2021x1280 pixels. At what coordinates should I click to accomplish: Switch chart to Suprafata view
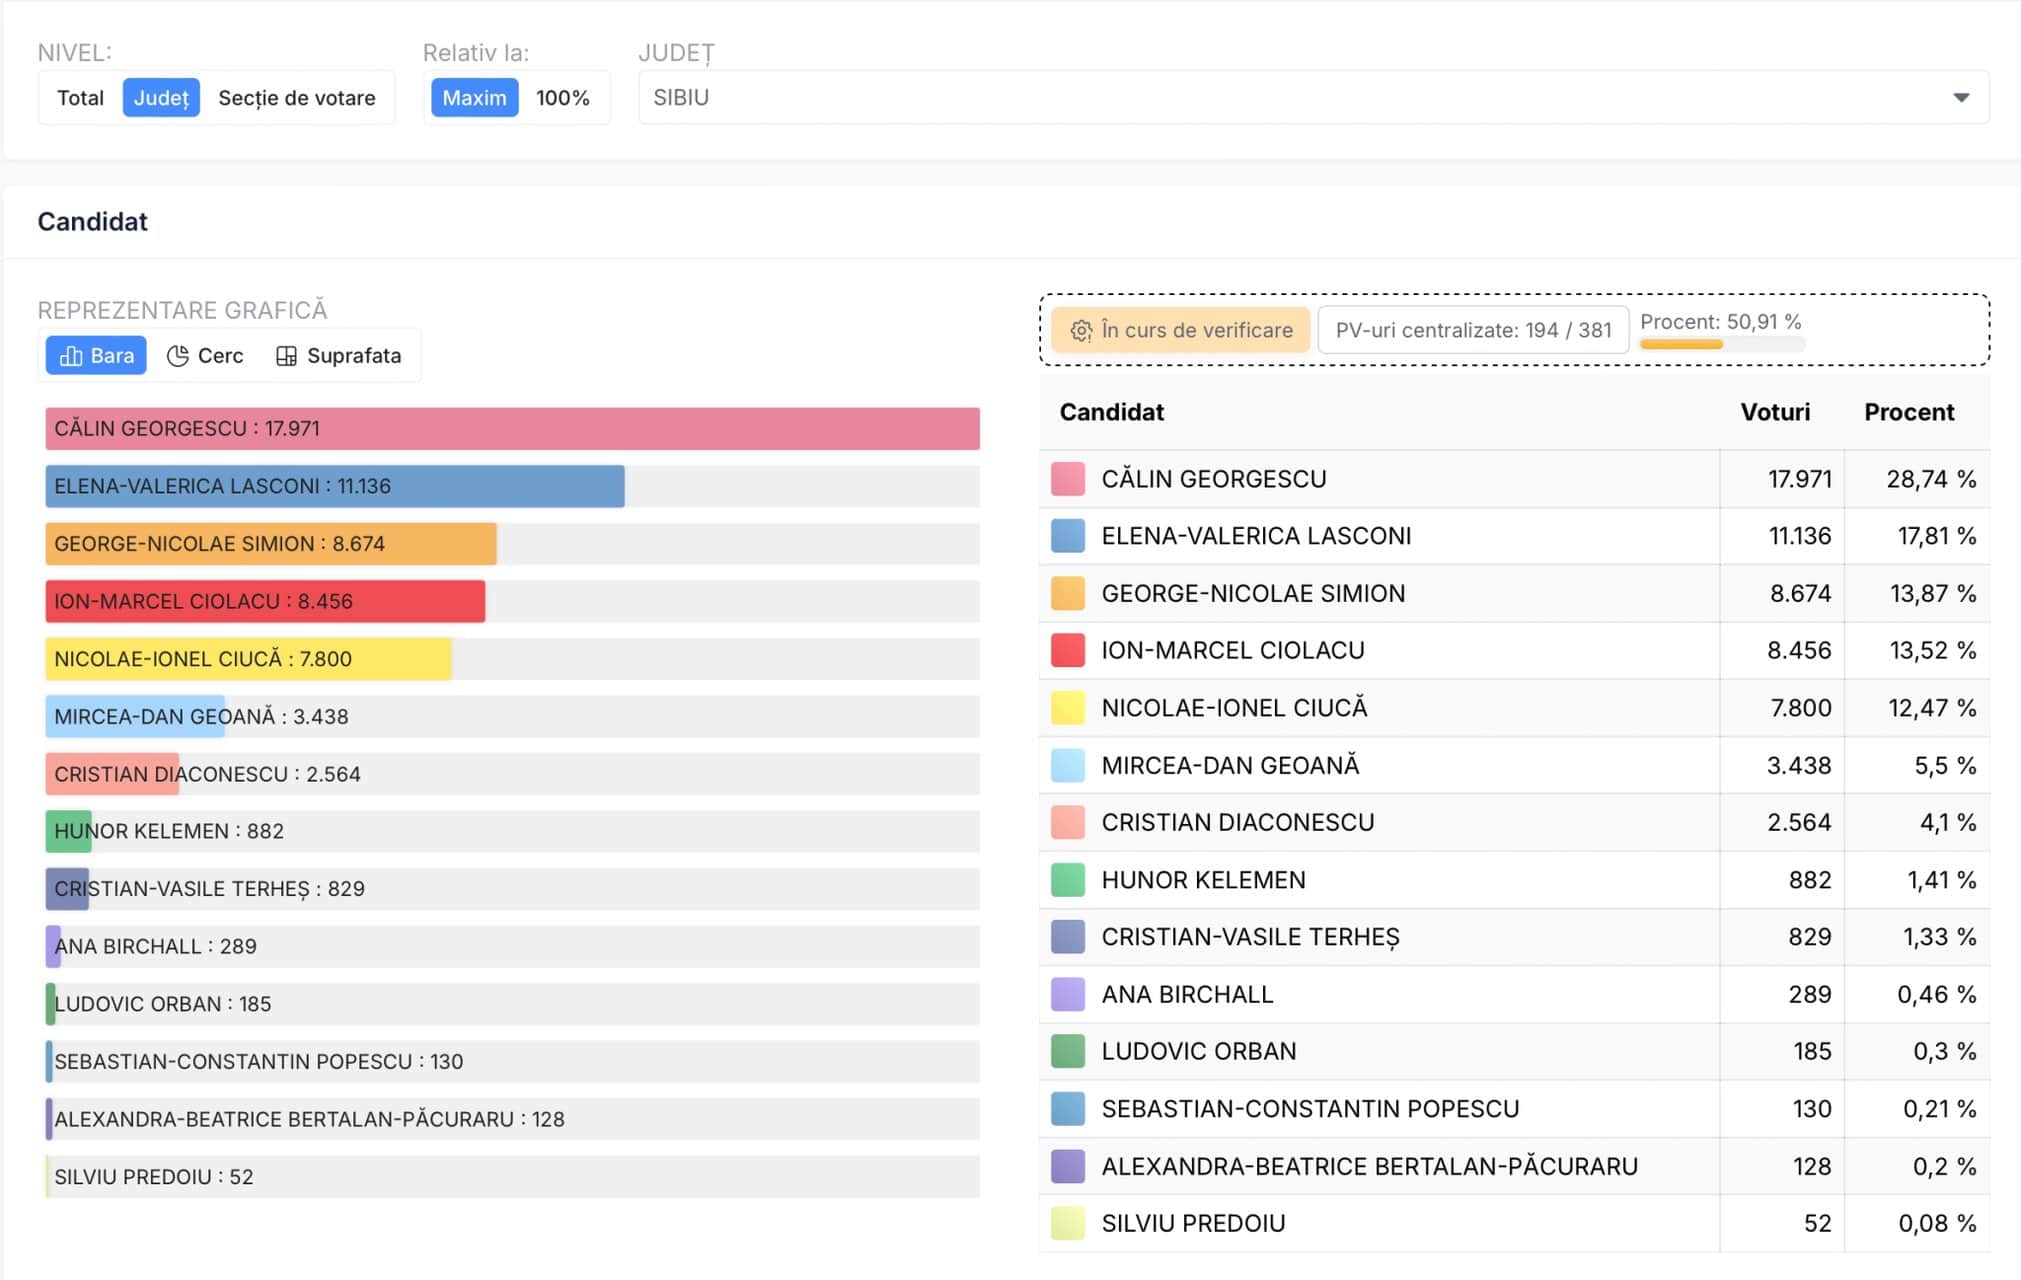(x=339, y=355)
